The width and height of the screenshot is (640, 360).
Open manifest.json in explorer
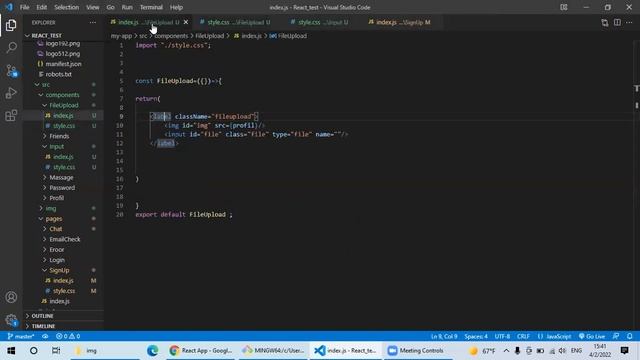click(63, 64)
